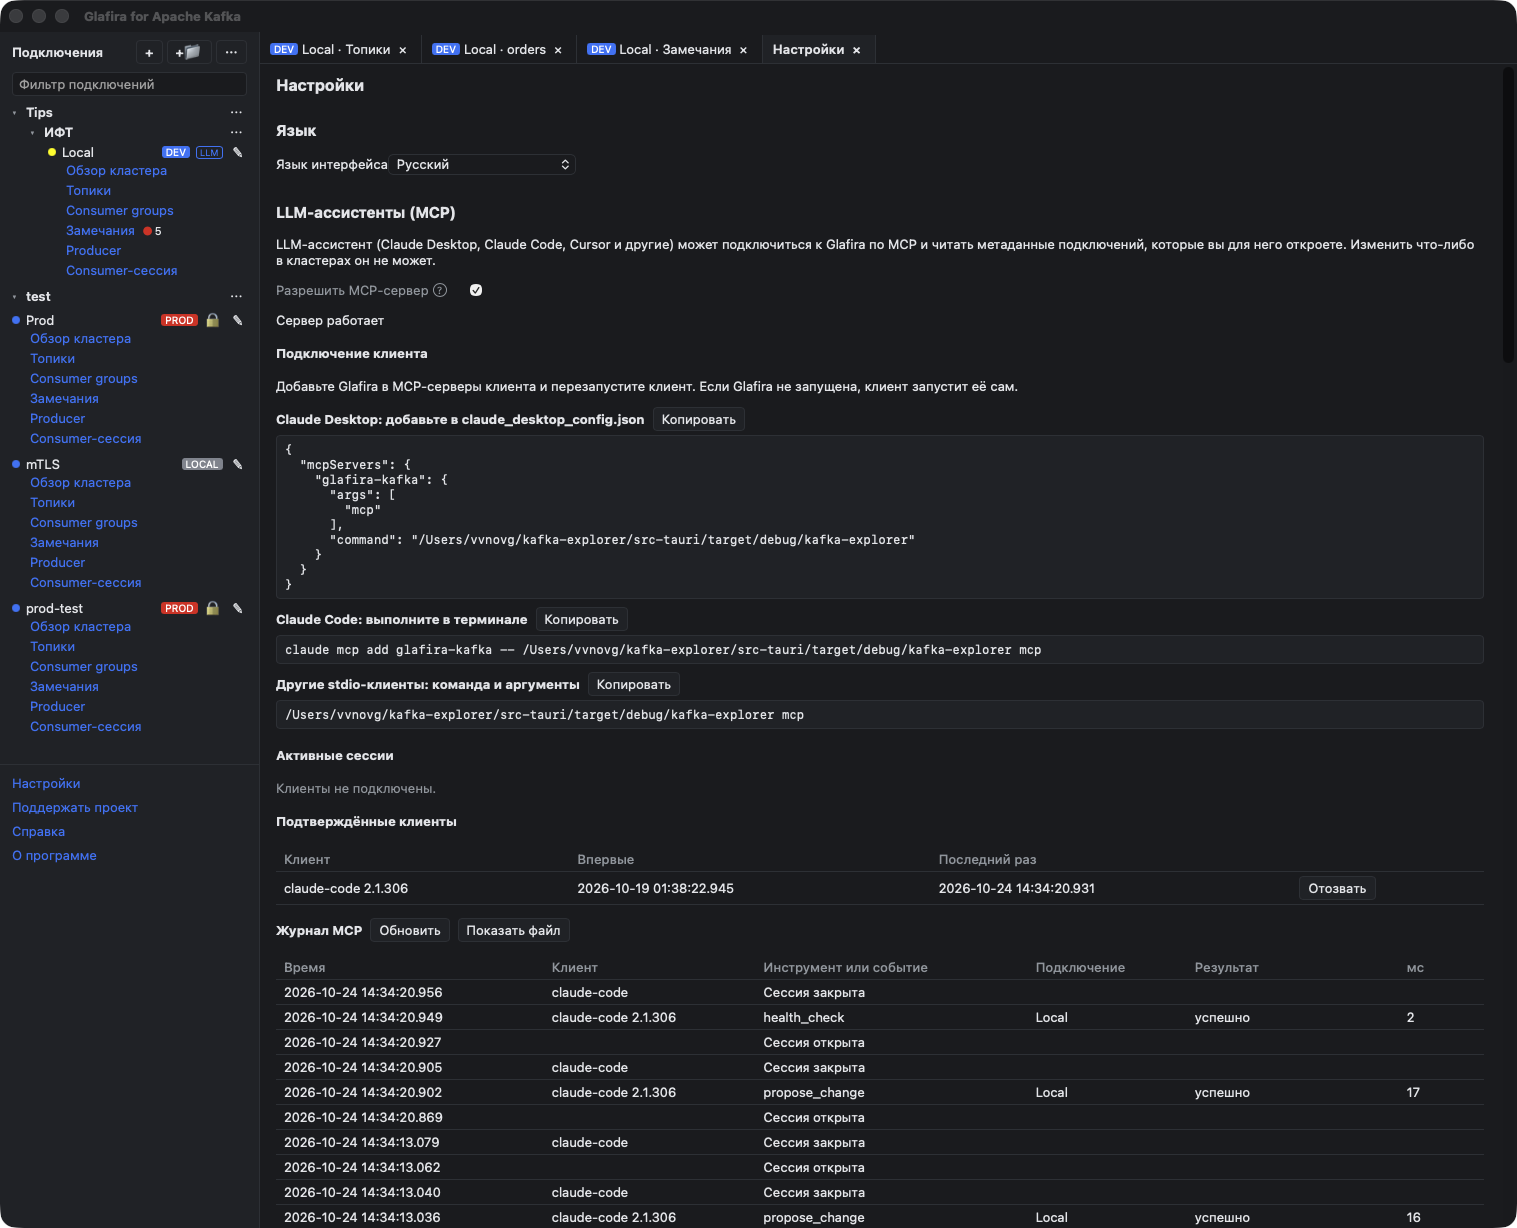Open the ellipsis menu beside Подключения
The height and width of the screenshot is (1228, 1517).
[x=231, y=52]
